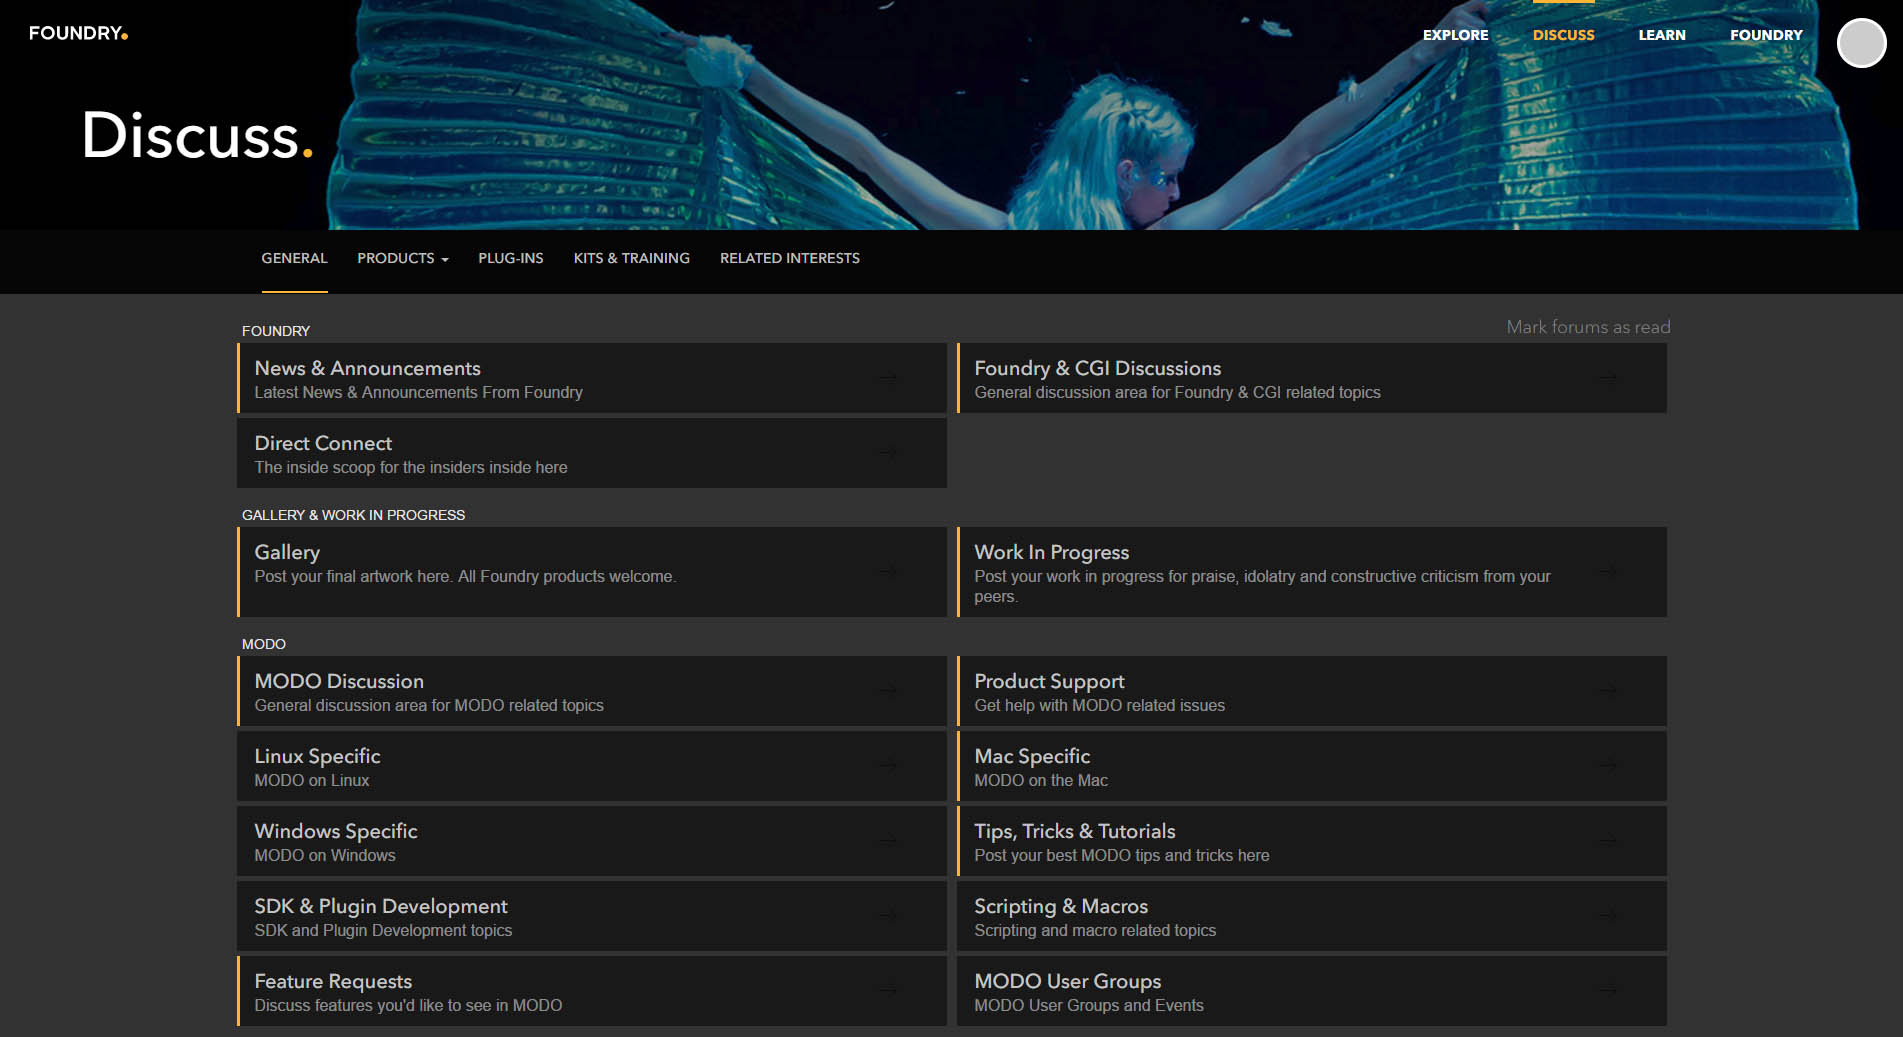Screen dimensions: 1903x1037
Task: Expand the Products dropdown menu
Action: tap(402, 258)
